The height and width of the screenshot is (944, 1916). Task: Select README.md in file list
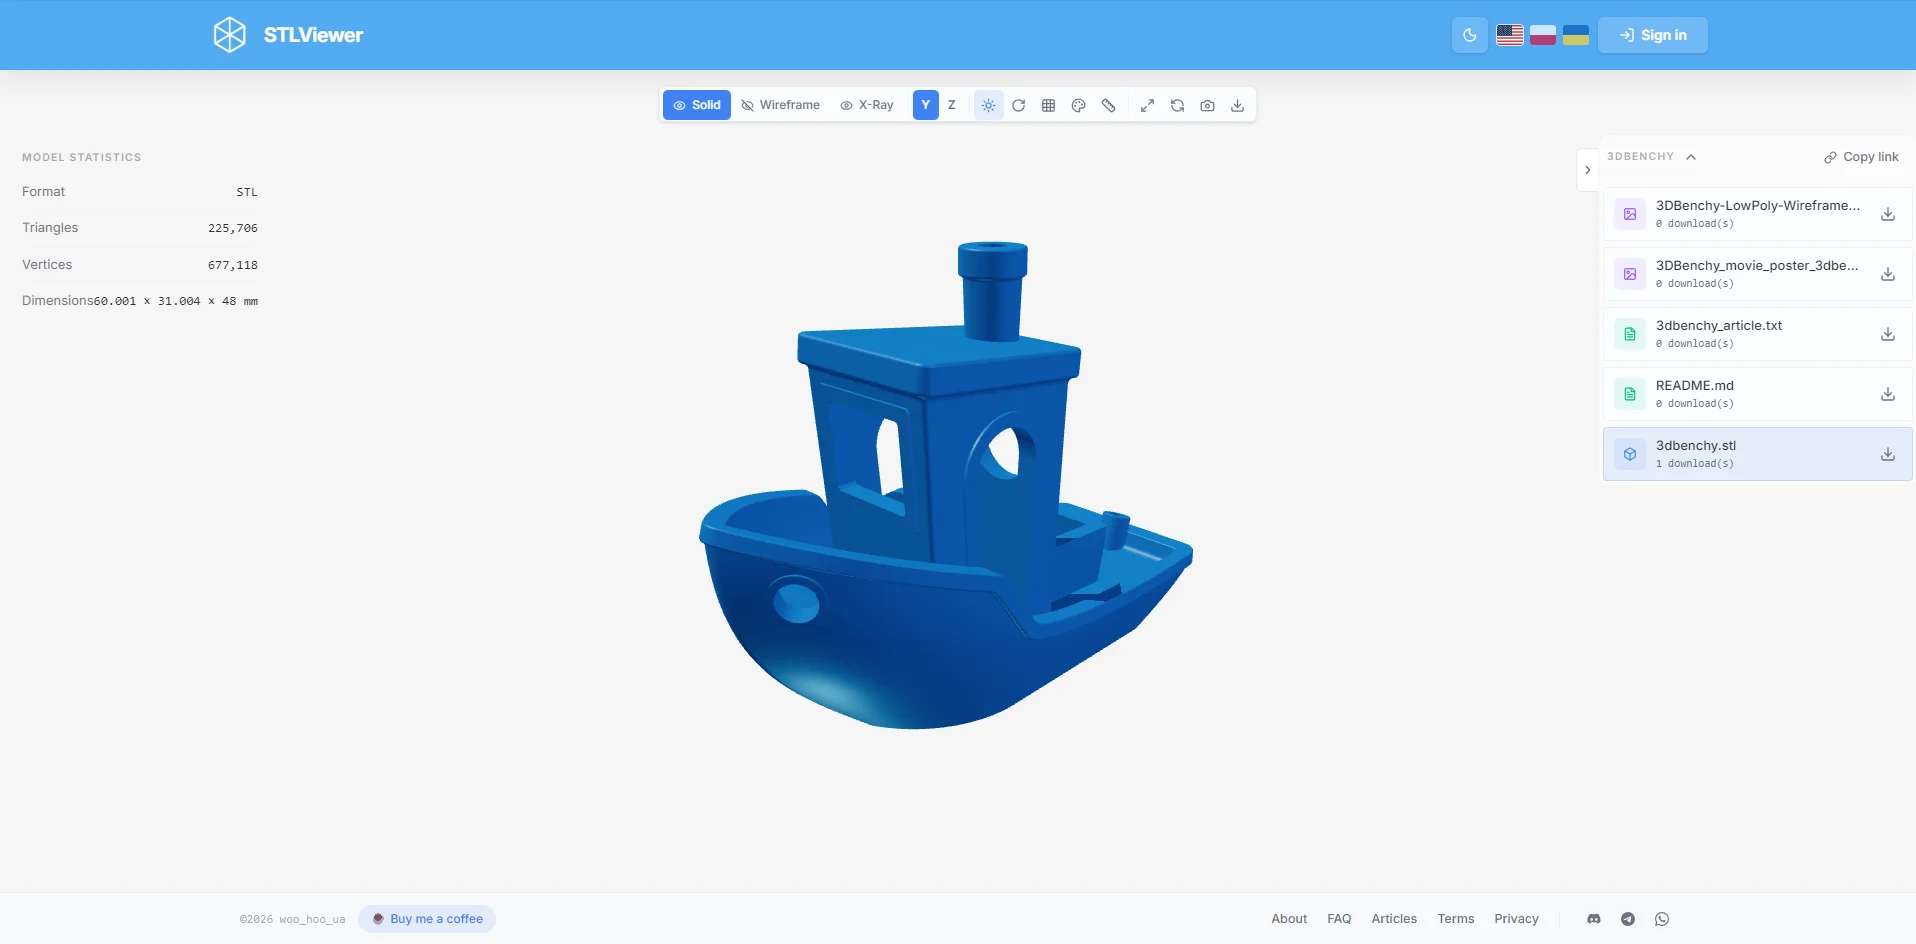pos(1757,394)
